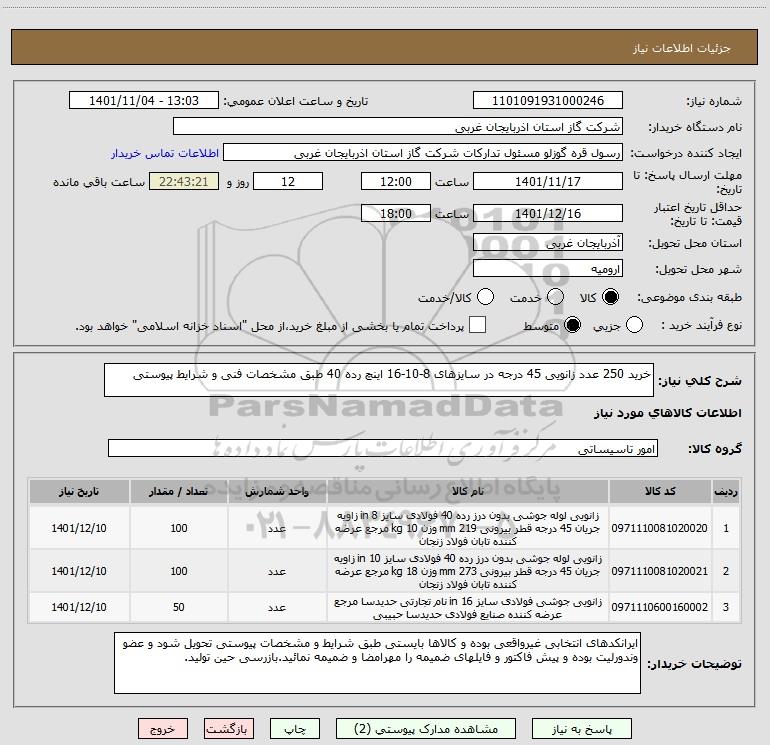Click the buyer organization name field
The height and width of the screenshot is (745, 770).
coord(398,127)
